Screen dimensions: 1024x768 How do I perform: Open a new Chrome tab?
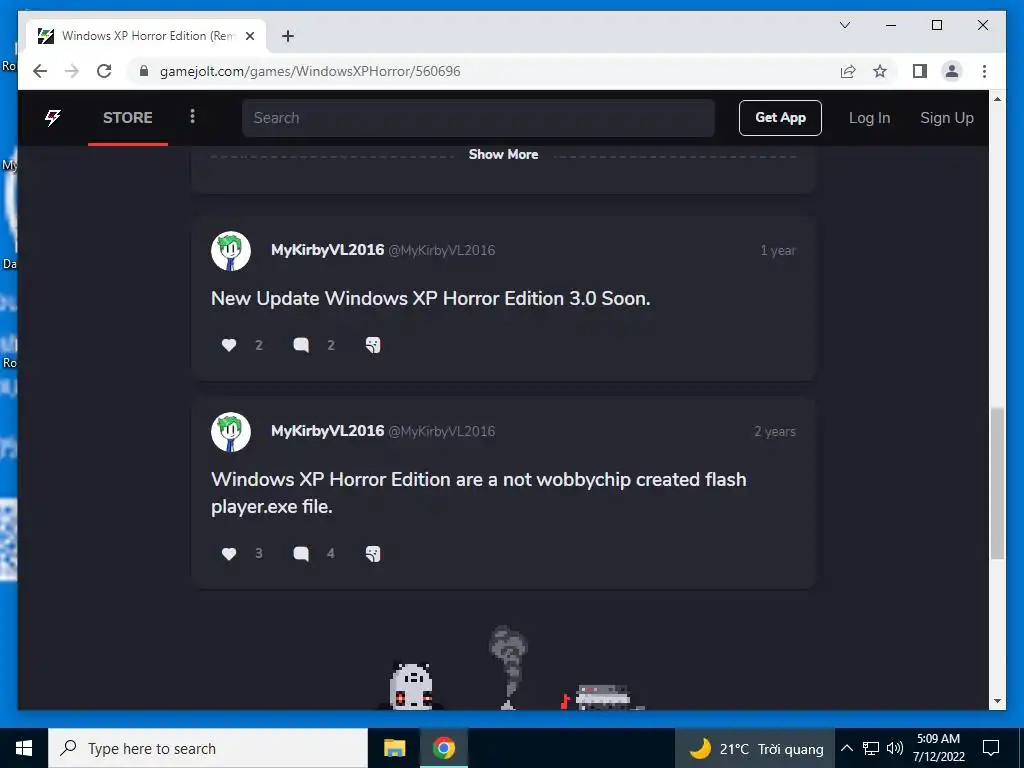(x=287, y=36)
